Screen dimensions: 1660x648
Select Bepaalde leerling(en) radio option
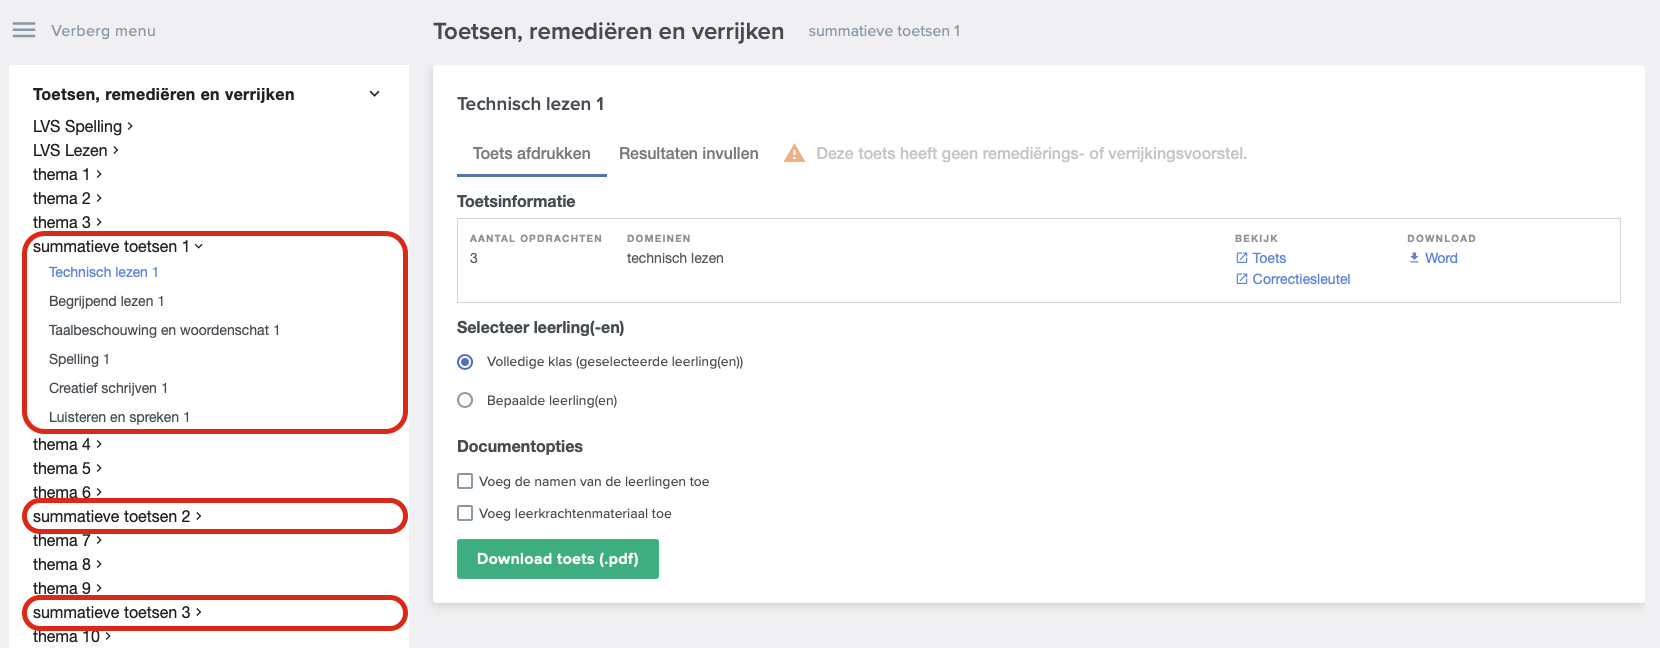465,400
